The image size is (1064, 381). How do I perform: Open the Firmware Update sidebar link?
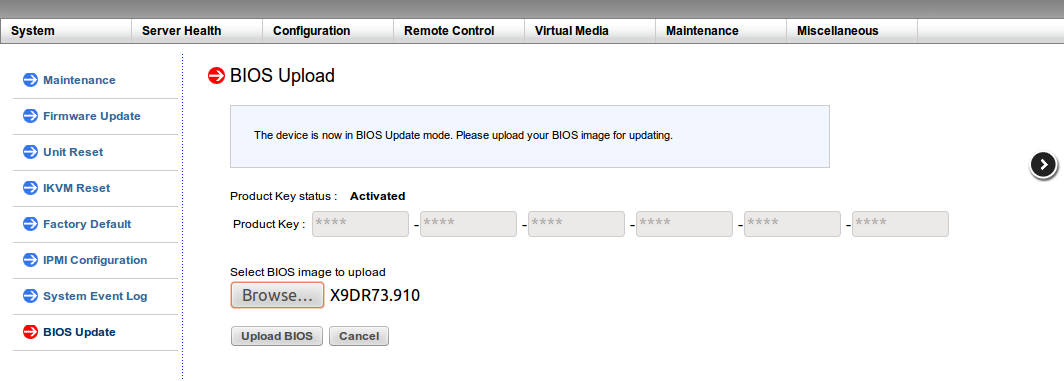92,116
